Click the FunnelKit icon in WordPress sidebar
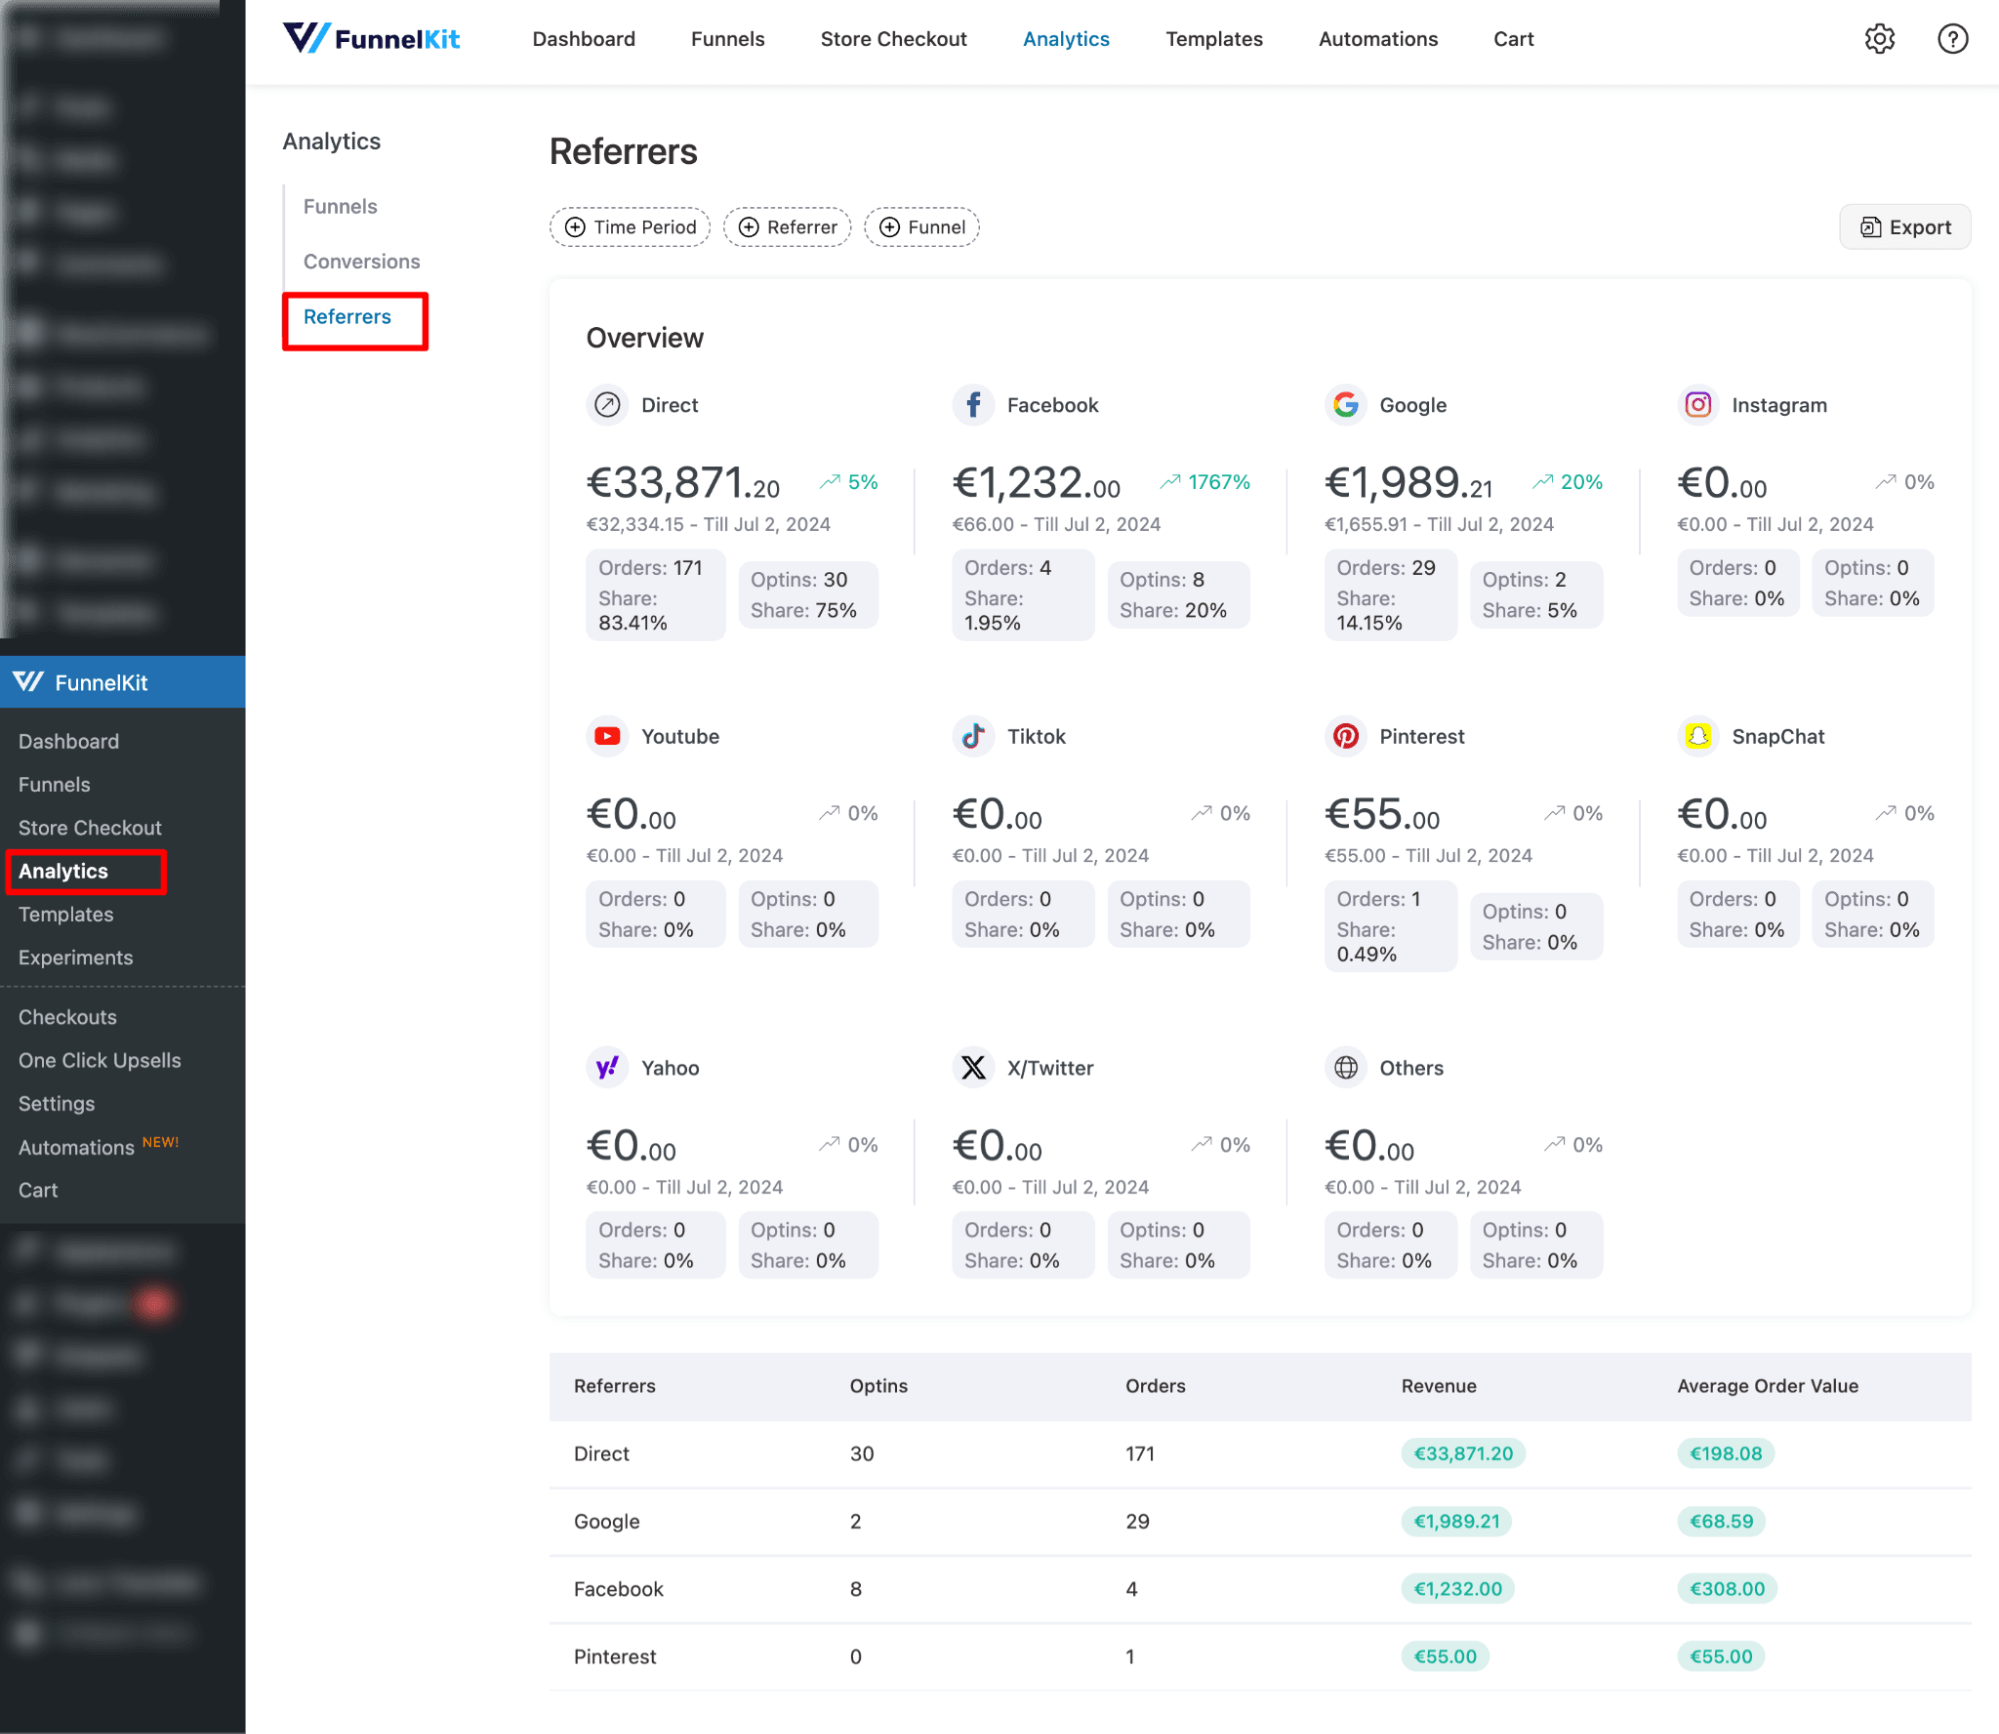Image resolution: width=1999 pixels, height=1734 pixels. [28, 682]
